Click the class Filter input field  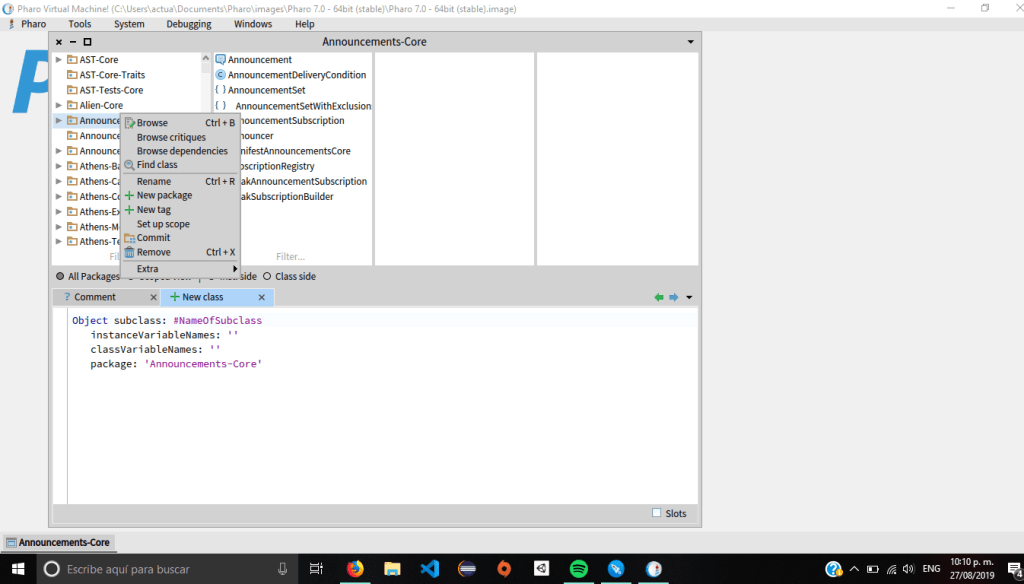pos(291,257)
